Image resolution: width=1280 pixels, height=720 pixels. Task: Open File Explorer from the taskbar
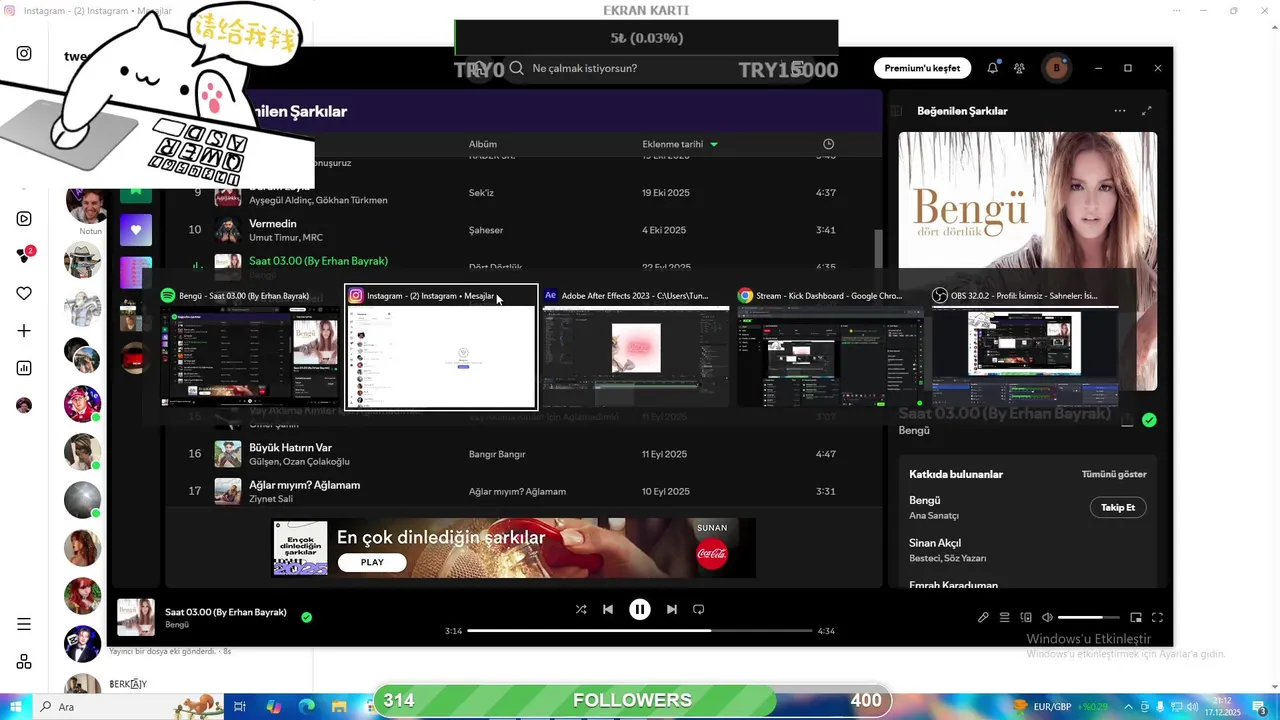340,707
